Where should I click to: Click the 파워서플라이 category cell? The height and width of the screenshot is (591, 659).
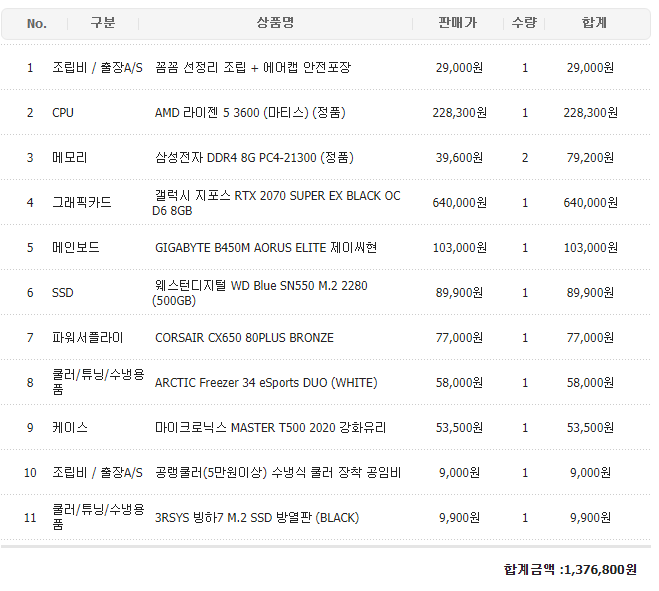click(87, 338)
